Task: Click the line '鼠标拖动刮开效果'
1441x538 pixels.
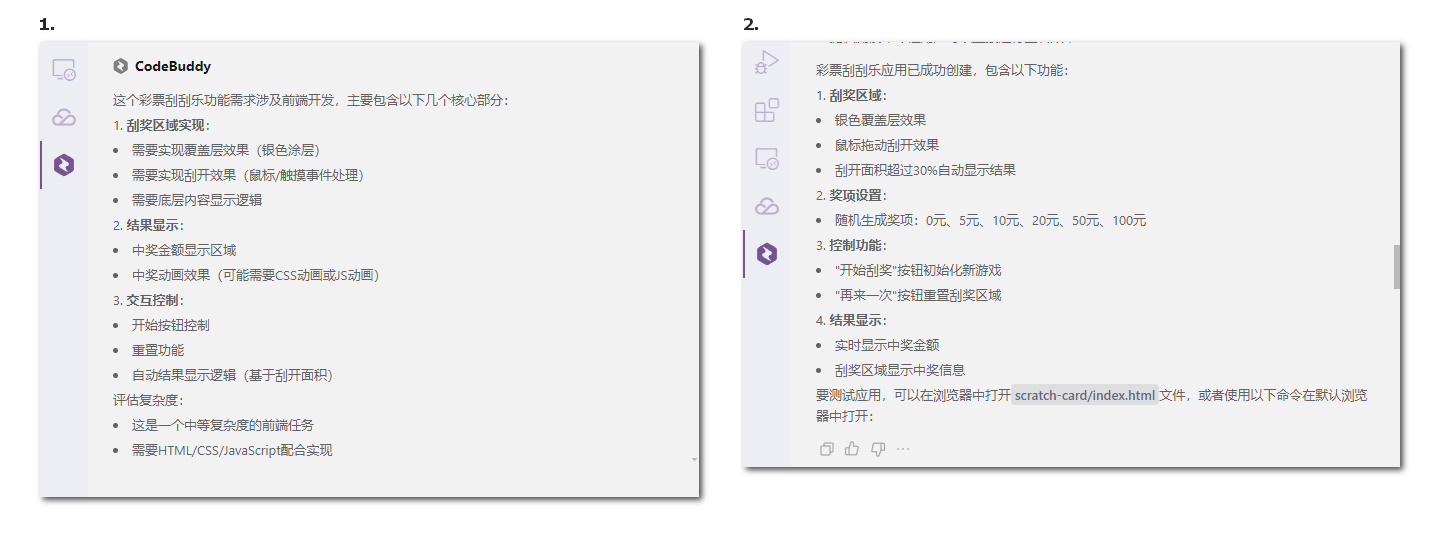Action: click(x=887, y=145)
